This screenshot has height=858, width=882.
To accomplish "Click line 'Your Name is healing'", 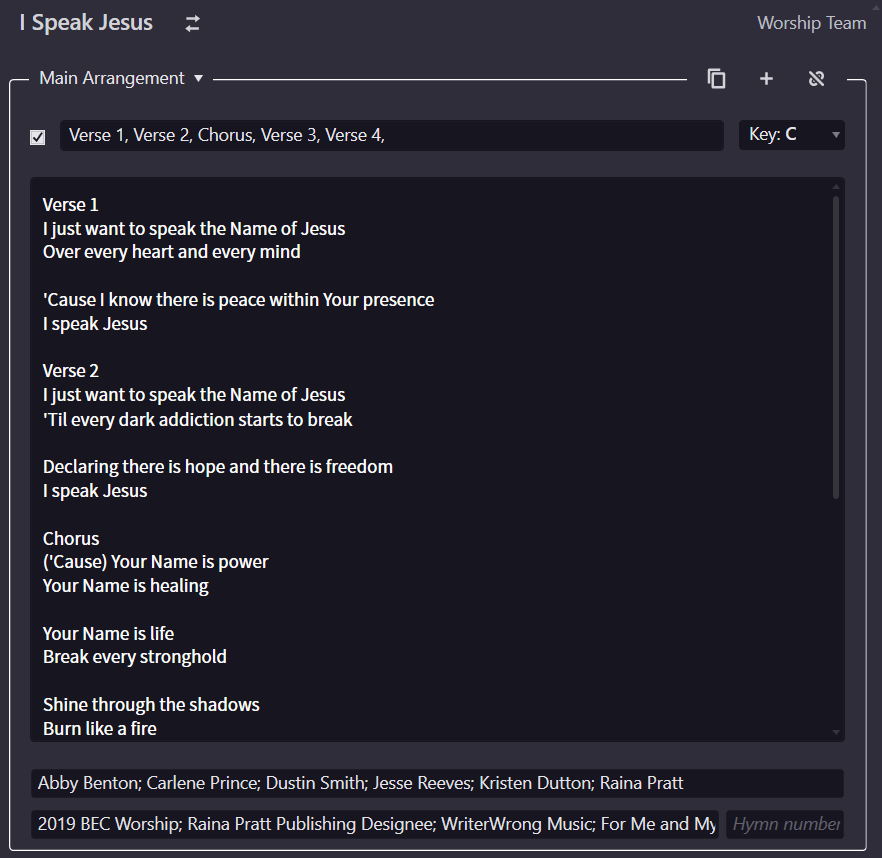I will click(126, 586).
